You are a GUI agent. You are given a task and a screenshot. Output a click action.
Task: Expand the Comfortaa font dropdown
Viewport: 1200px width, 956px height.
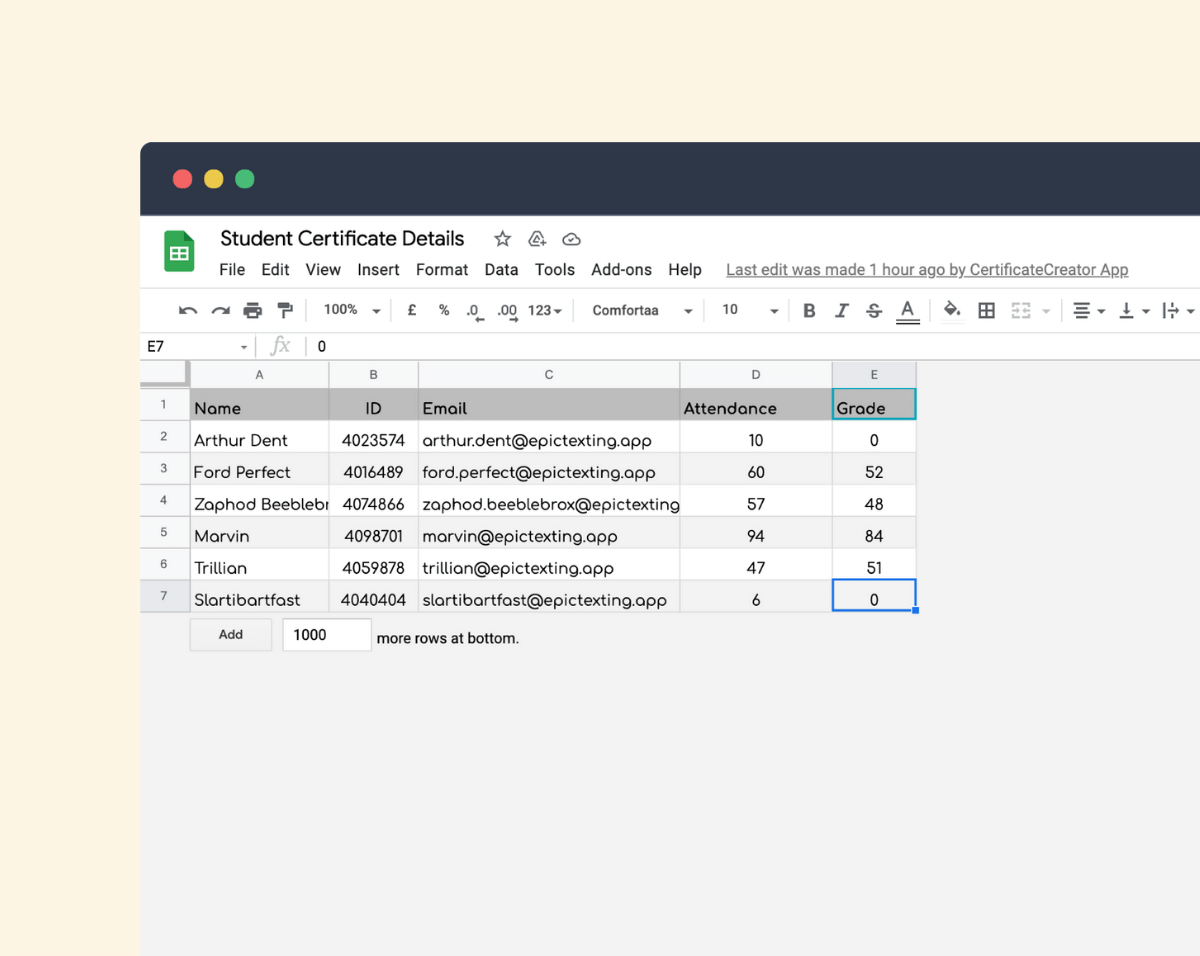642,311
